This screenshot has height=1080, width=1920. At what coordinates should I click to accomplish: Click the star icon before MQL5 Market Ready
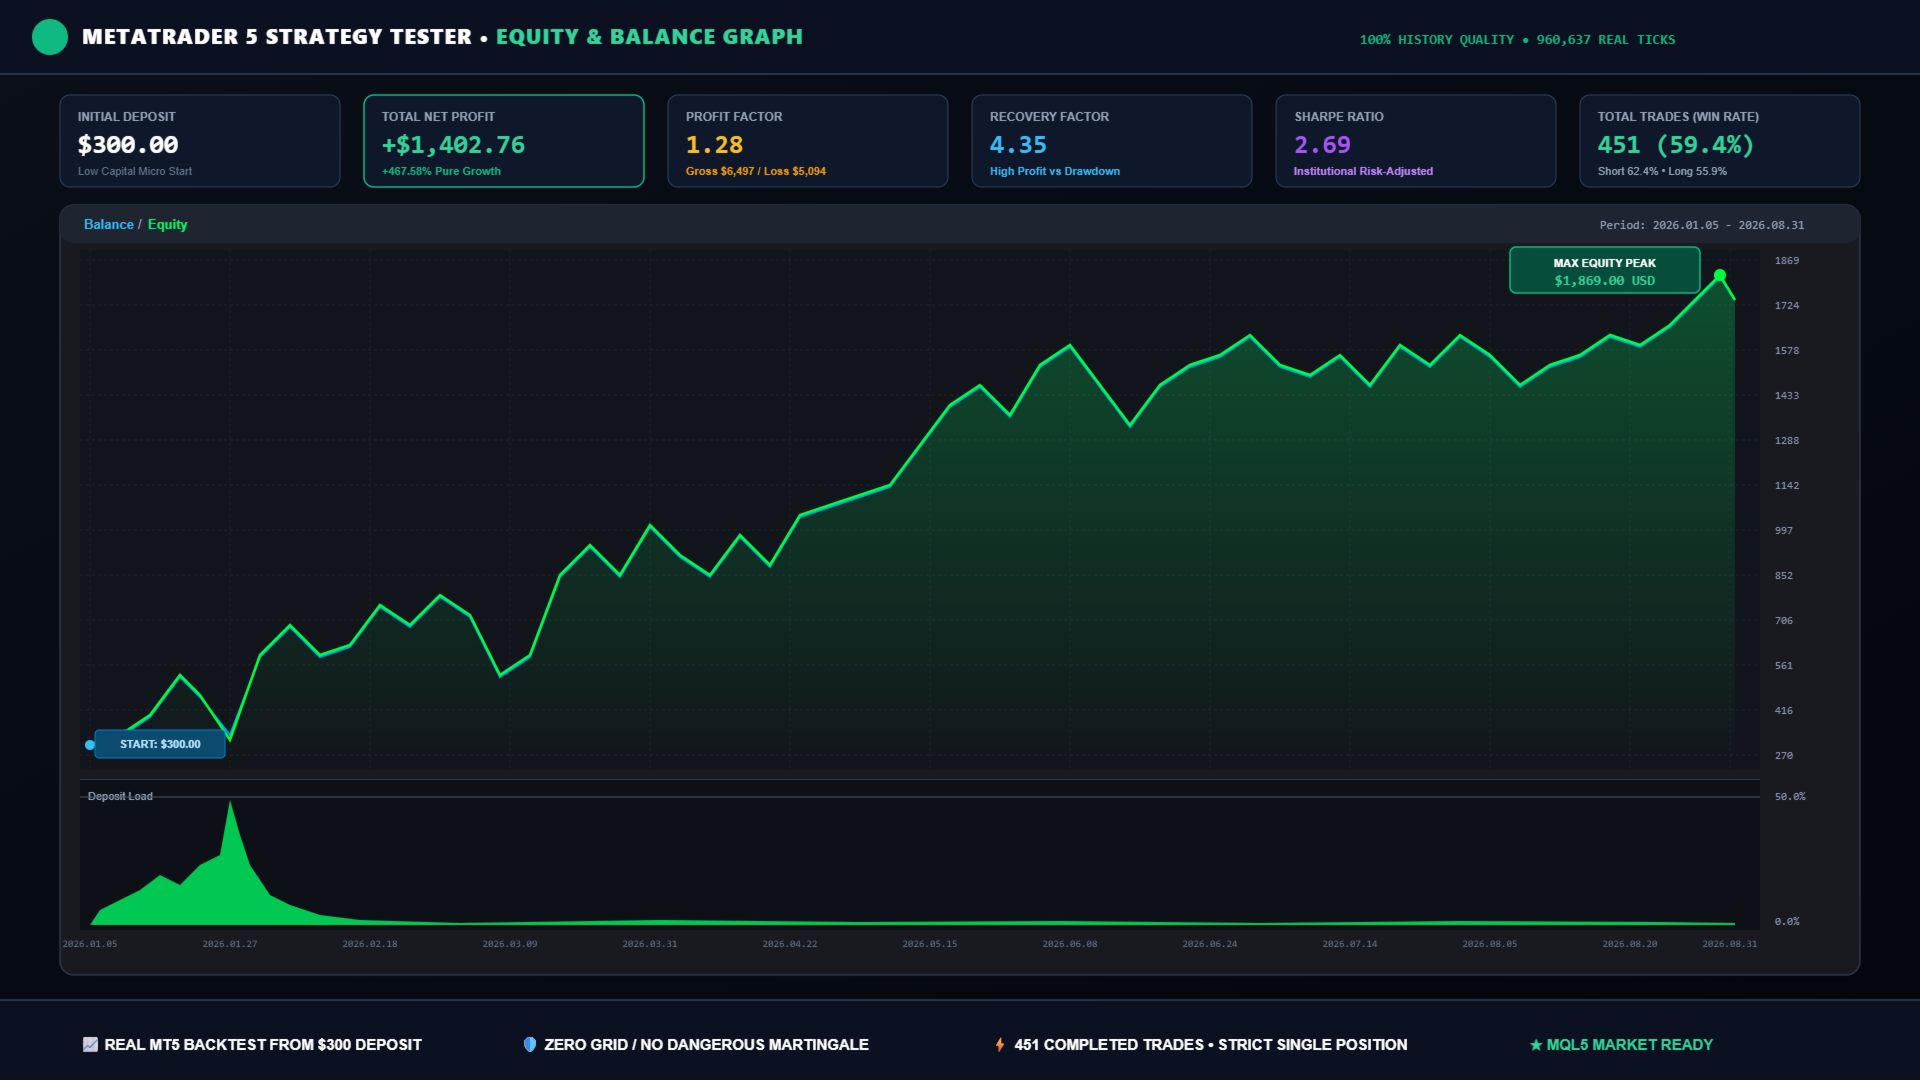[x=1536, y=1045]
